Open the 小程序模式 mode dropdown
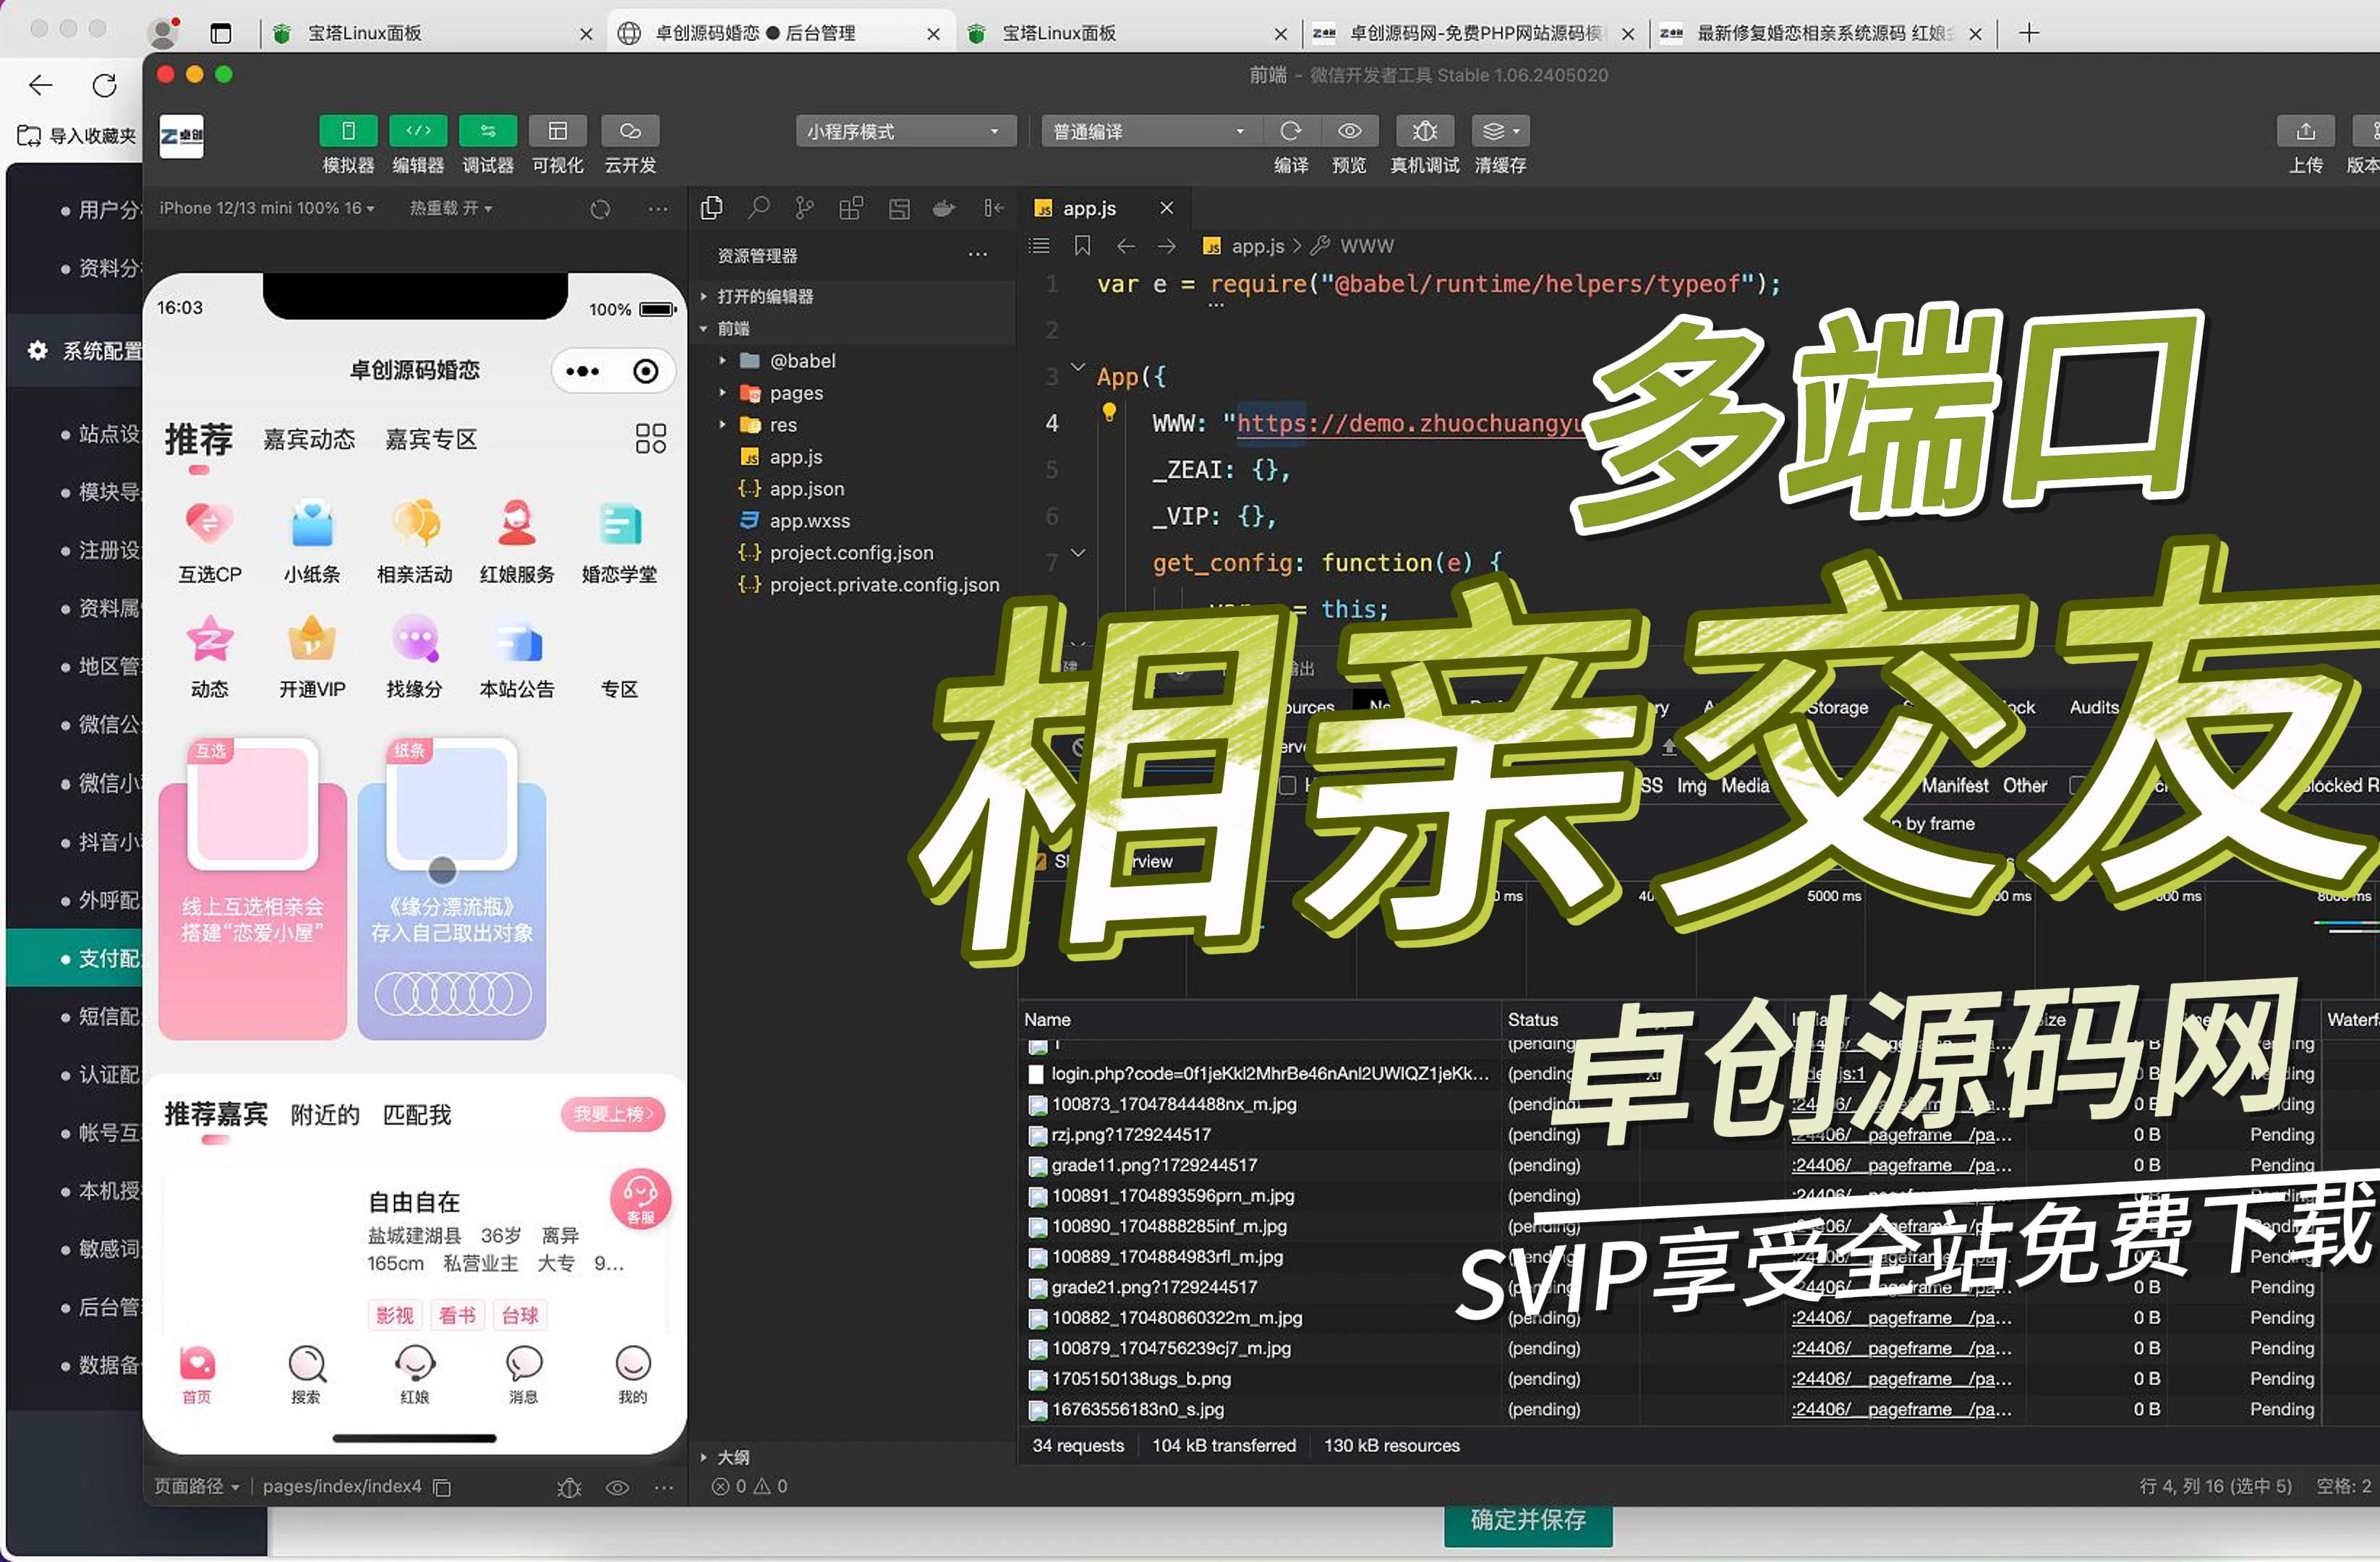The image size is (2380, 1562). tap(905, 131)
